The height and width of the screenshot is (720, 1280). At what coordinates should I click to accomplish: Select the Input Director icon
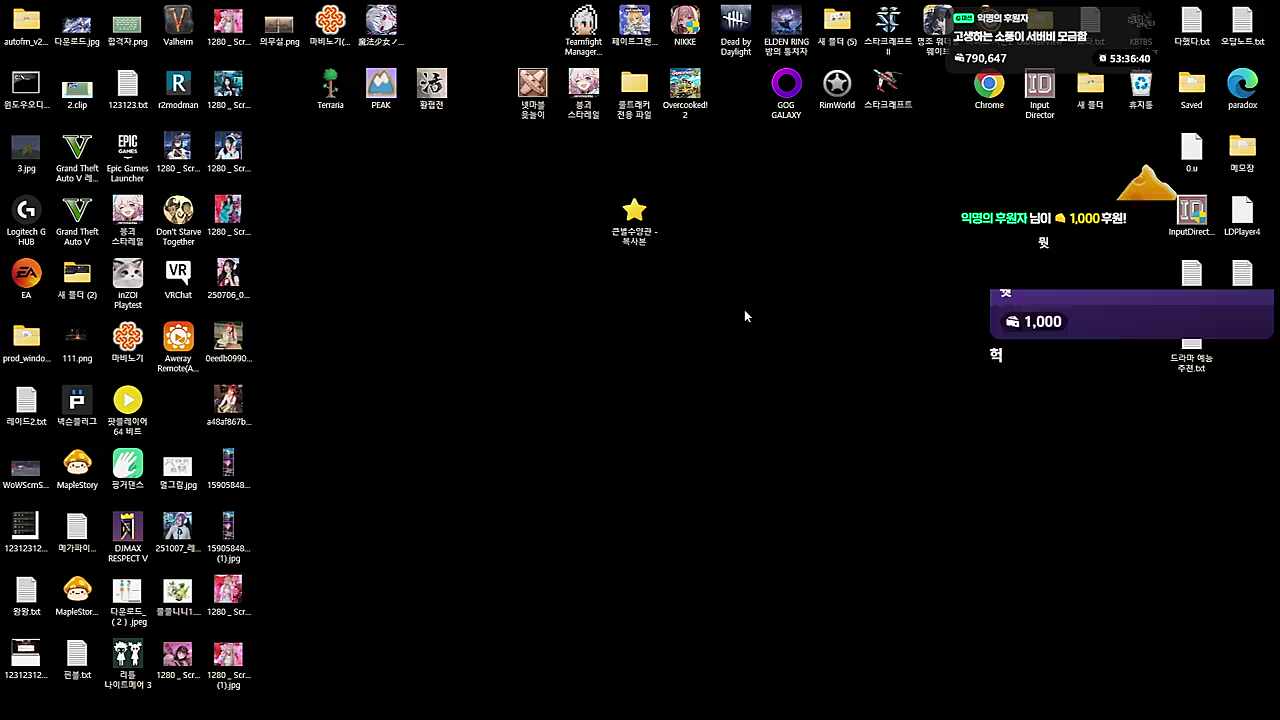(x=1040, y=84)
